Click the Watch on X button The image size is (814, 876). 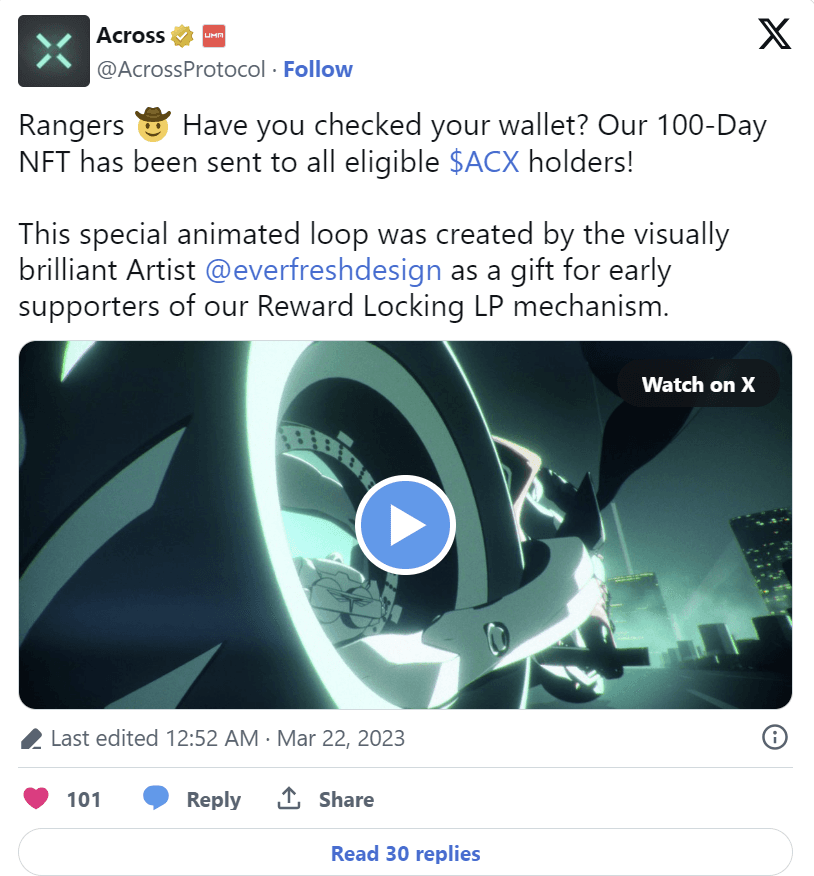pos(698,384)
